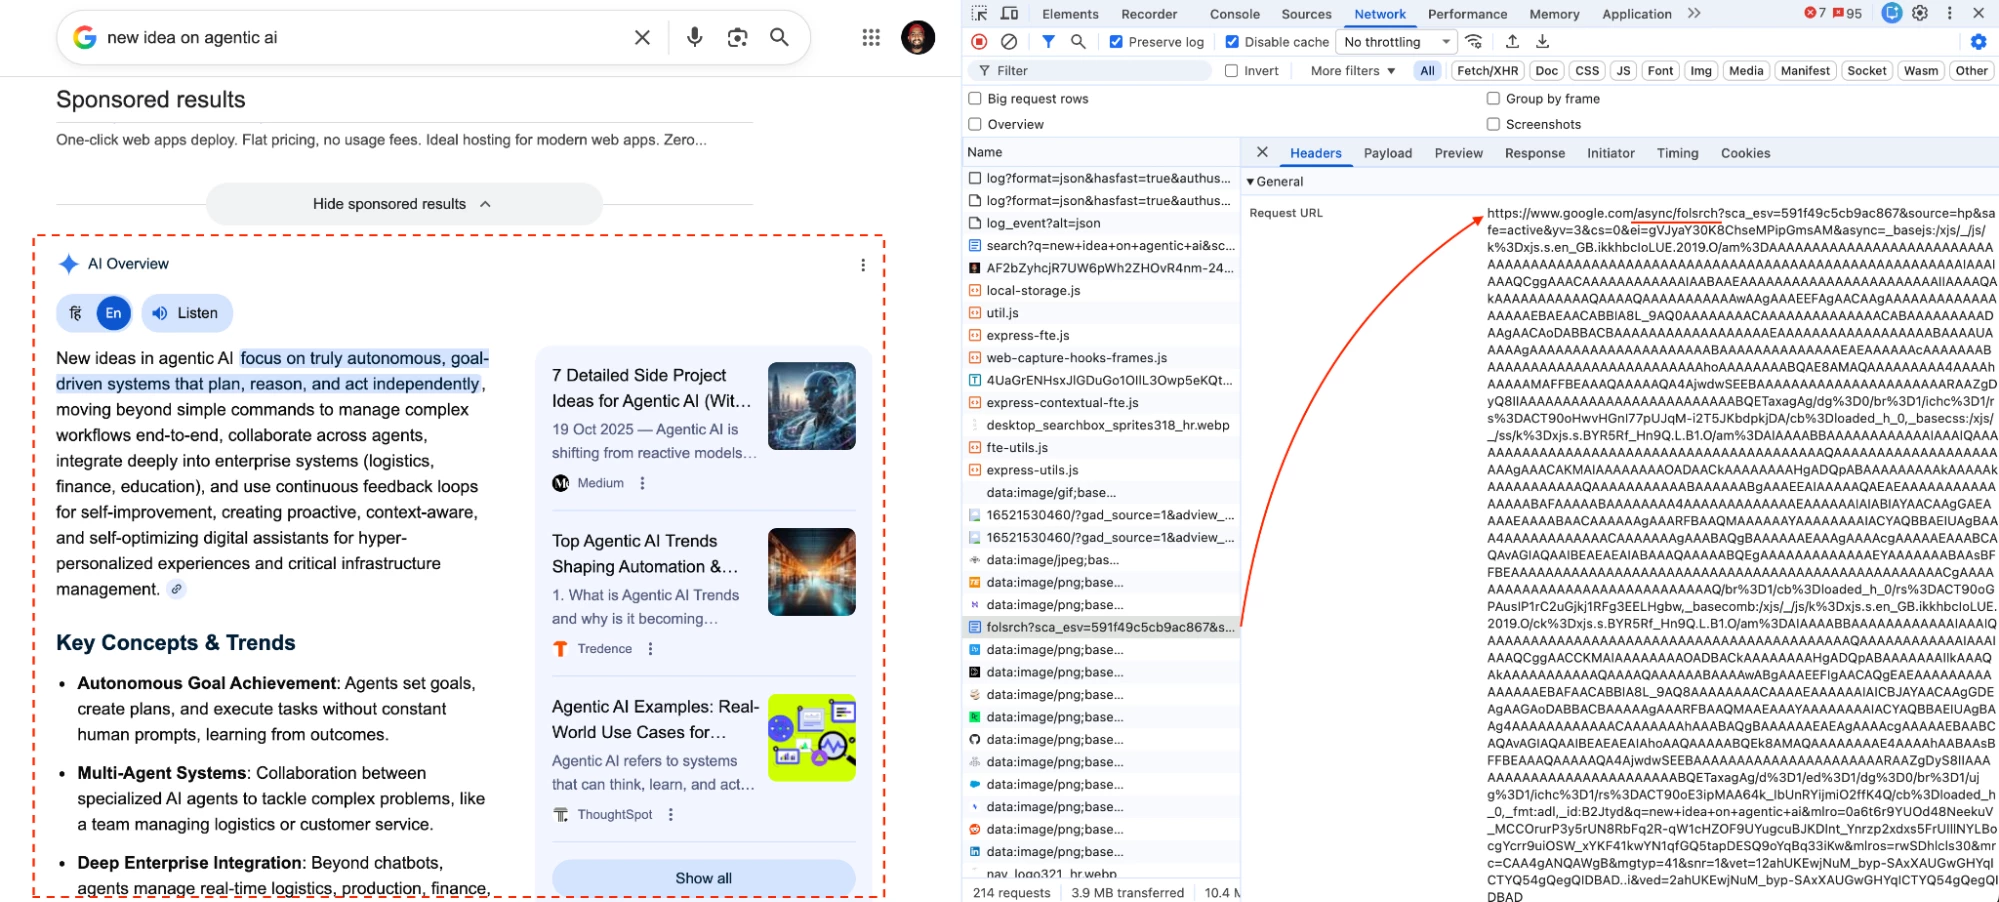Toggle Preserve log checkbox
The image size is (1999, 902).
pos(1116,42)
